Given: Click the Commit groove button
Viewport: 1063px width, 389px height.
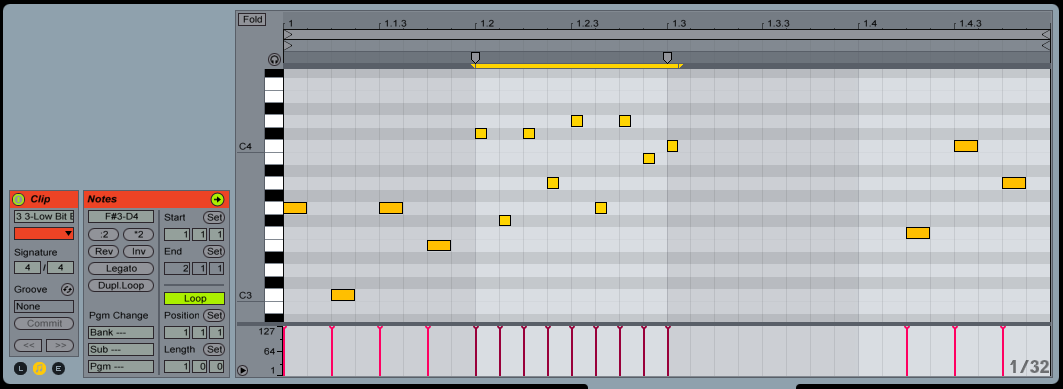Looking at the screenshot, I should click(x=44, y=323).
